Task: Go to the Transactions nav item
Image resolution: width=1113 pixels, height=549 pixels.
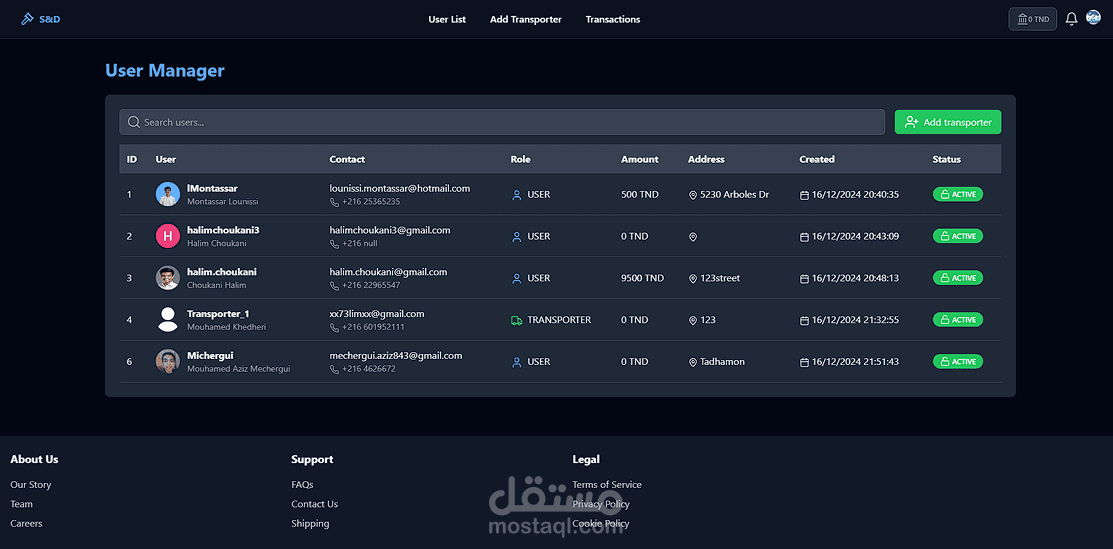Action: click(x=613, y=19)
